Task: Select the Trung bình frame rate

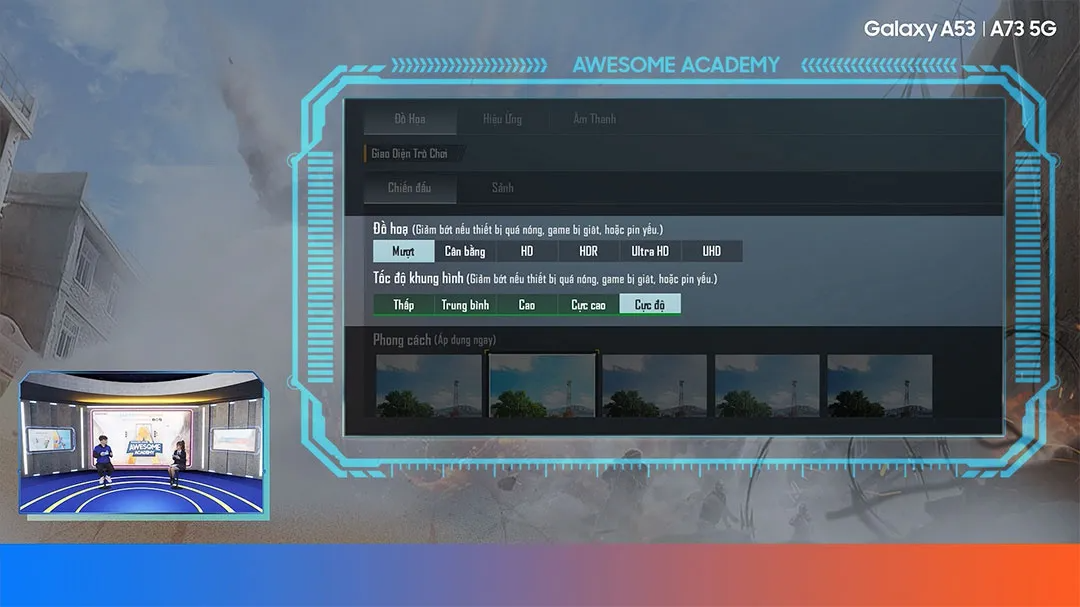Action: click(x=464, y=305)
